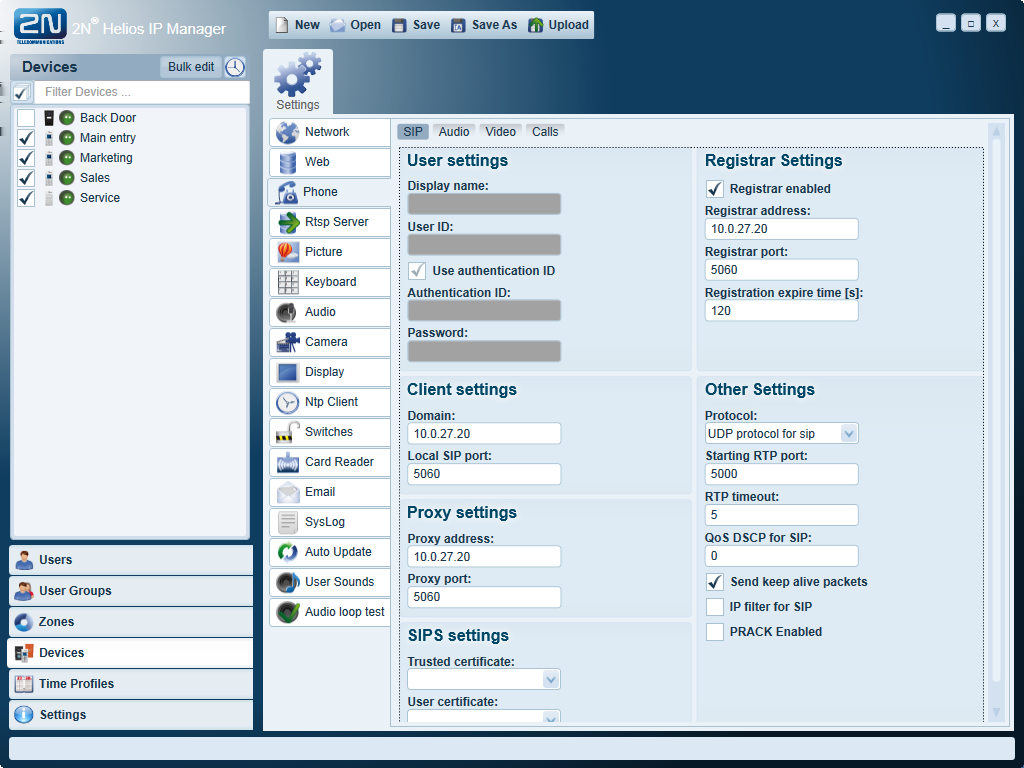Open the Trusted certificate dropdown
1024x768 pixels.
[x=484, y=680]
